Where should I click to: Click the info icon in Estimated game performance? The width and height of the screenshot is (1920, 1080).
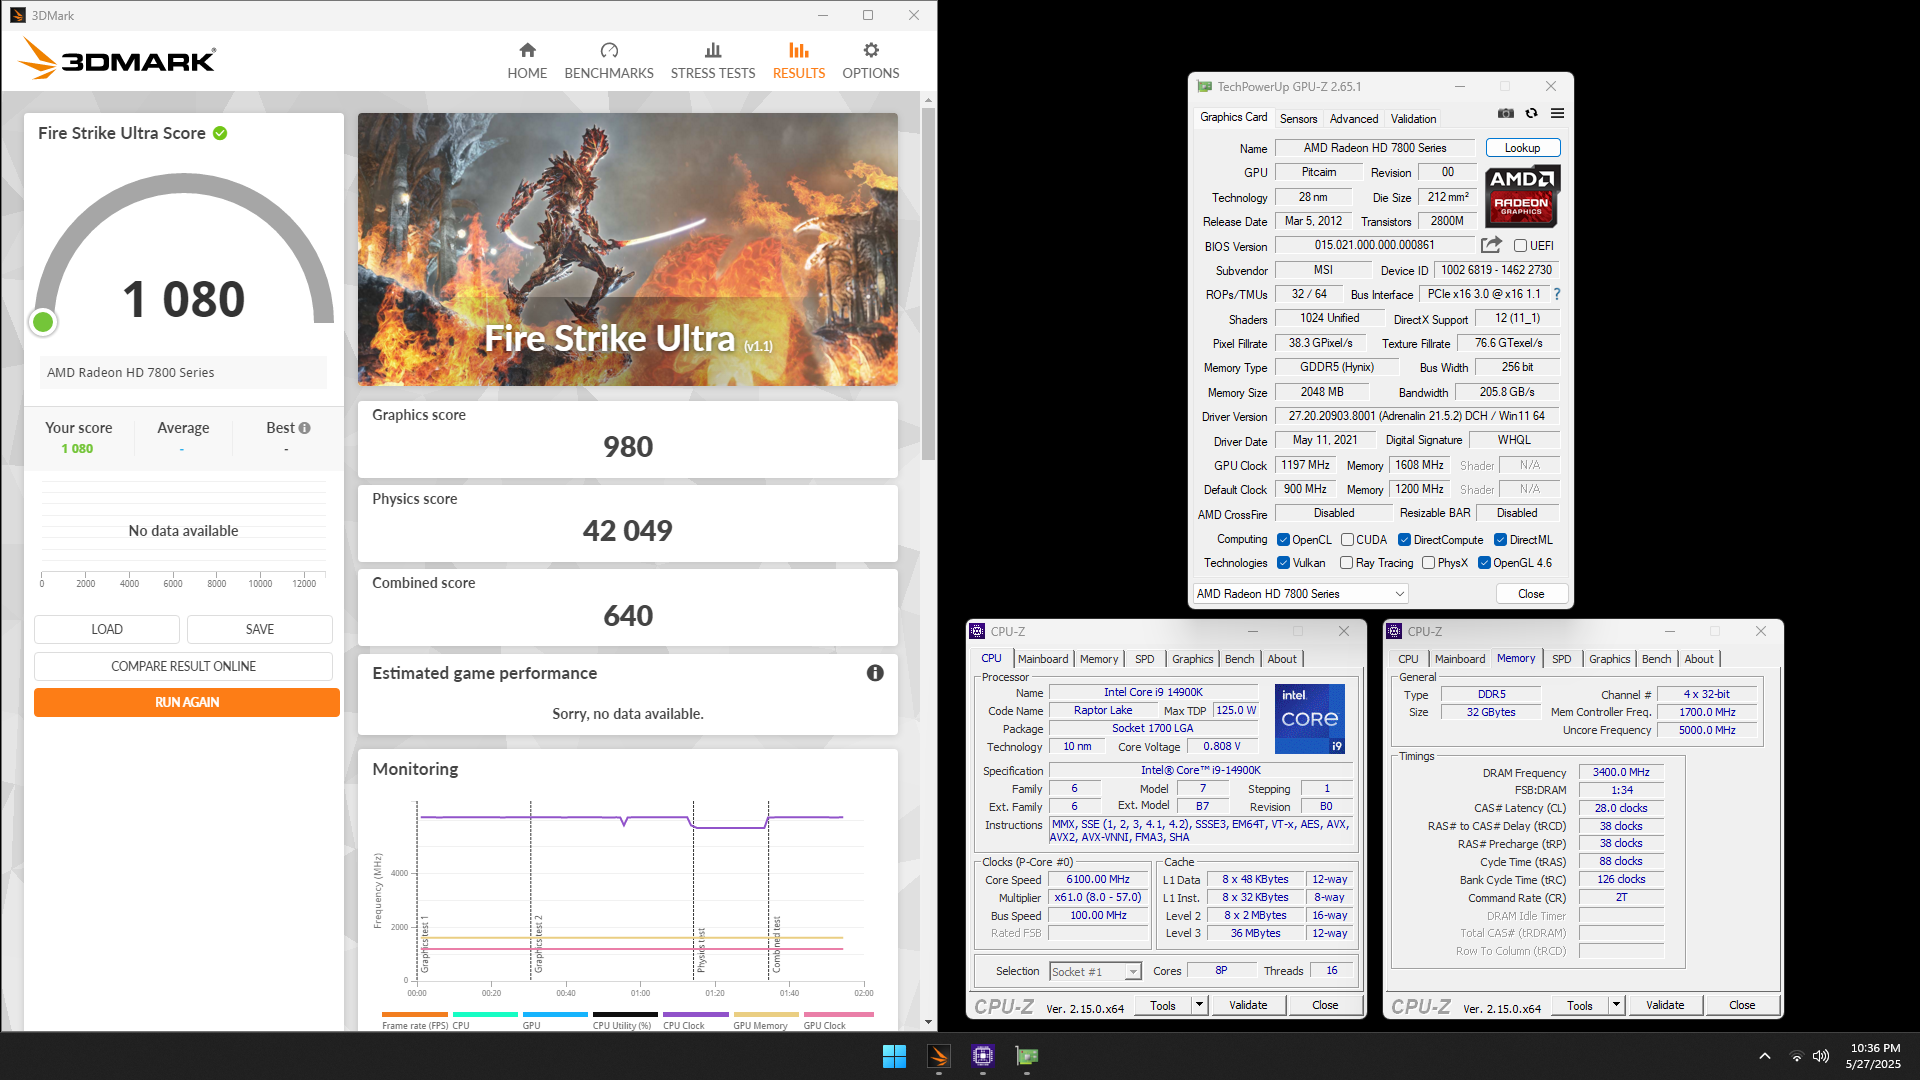[875, 673]
